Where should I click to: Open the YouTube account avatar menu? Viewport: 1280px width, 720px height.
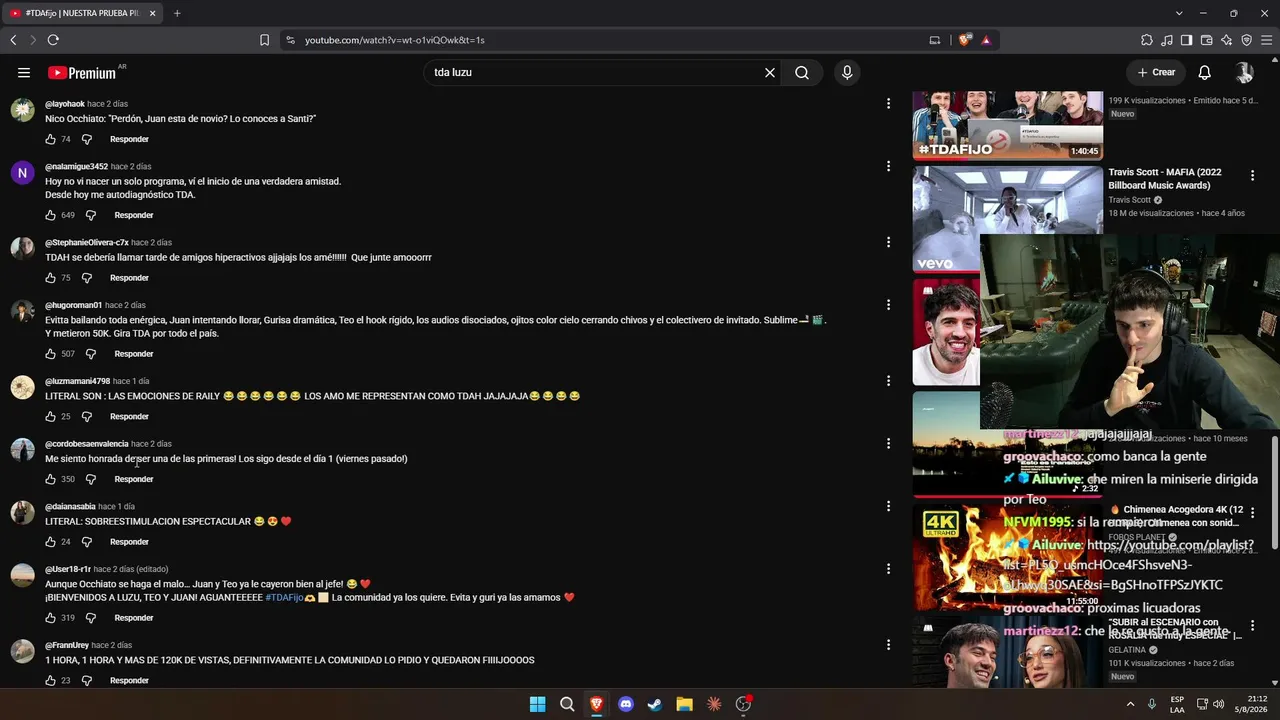pos(1244,72)
